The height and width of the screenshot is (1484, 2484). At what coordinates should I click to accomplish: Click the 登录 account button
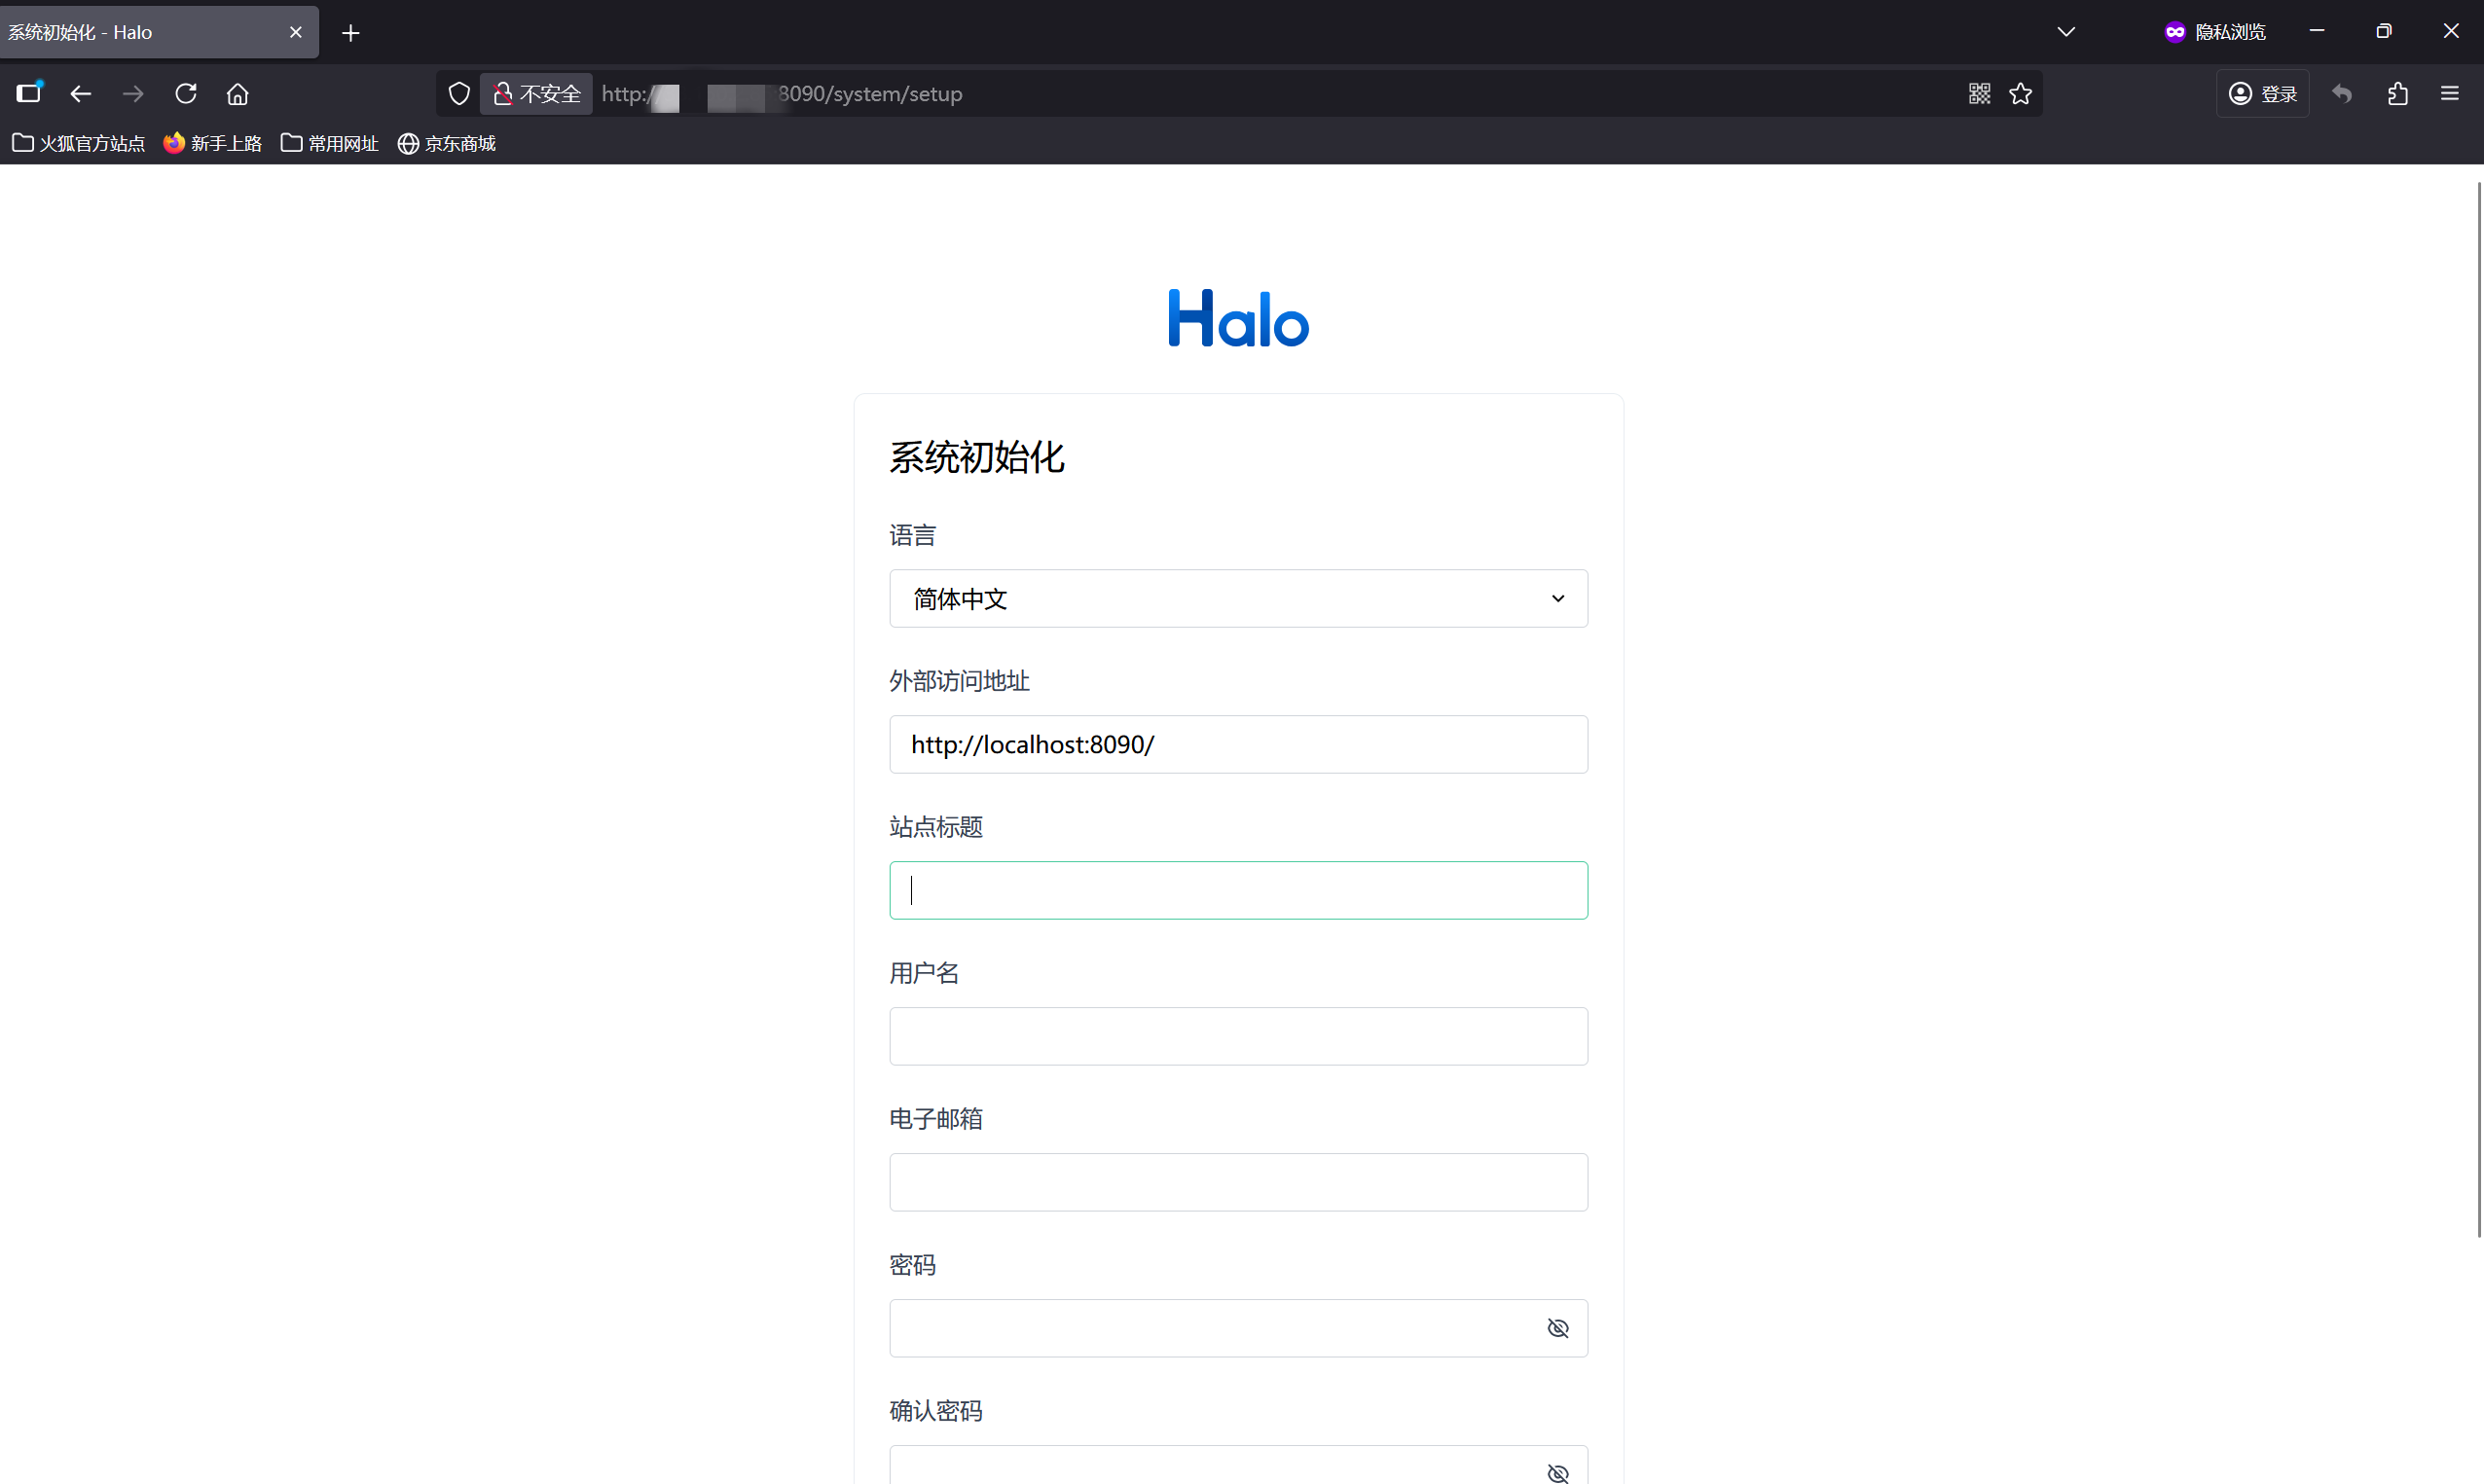click(x=2262, y=94)
